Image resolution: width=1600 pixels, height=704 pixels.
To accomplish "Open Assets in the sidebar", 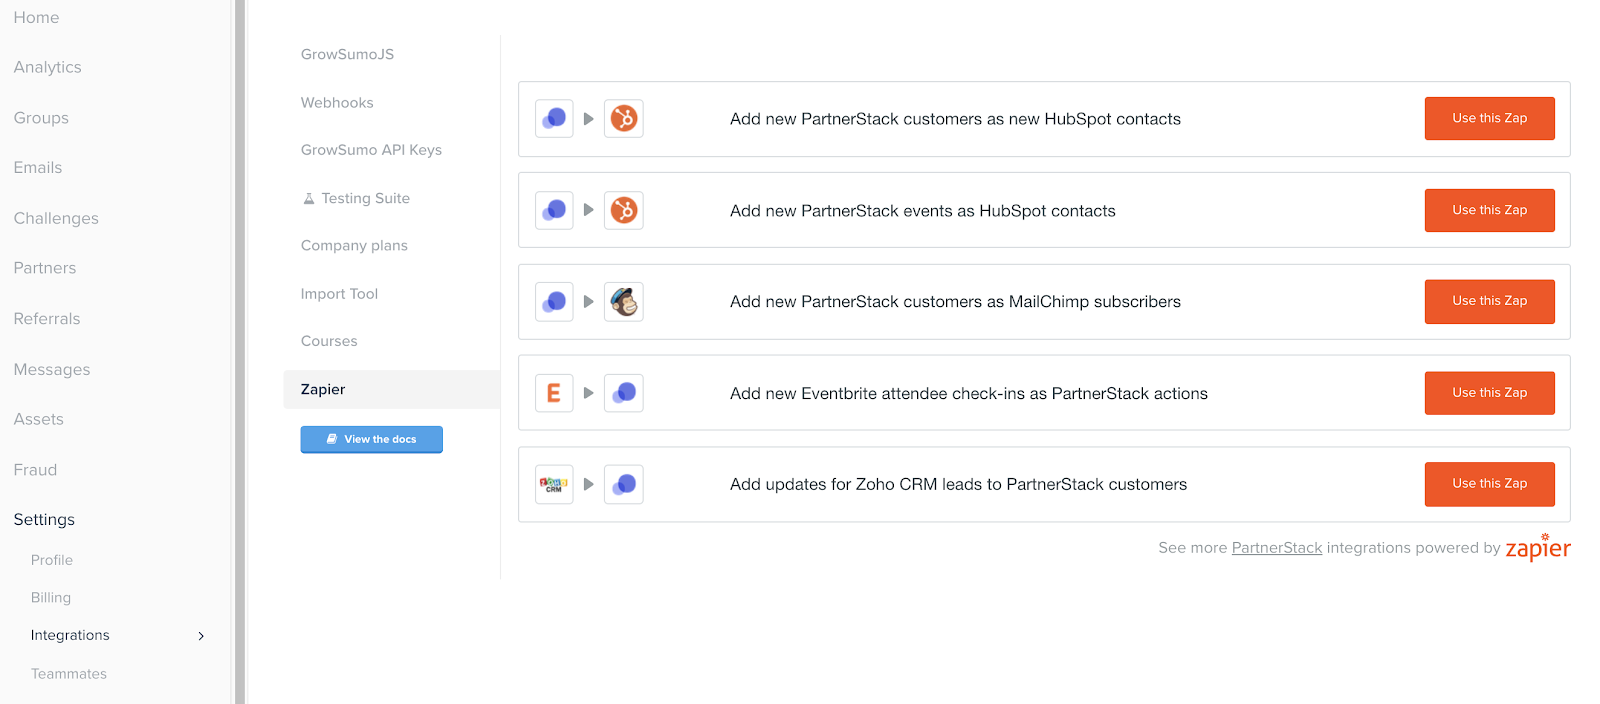I will (x=39, y=419).
